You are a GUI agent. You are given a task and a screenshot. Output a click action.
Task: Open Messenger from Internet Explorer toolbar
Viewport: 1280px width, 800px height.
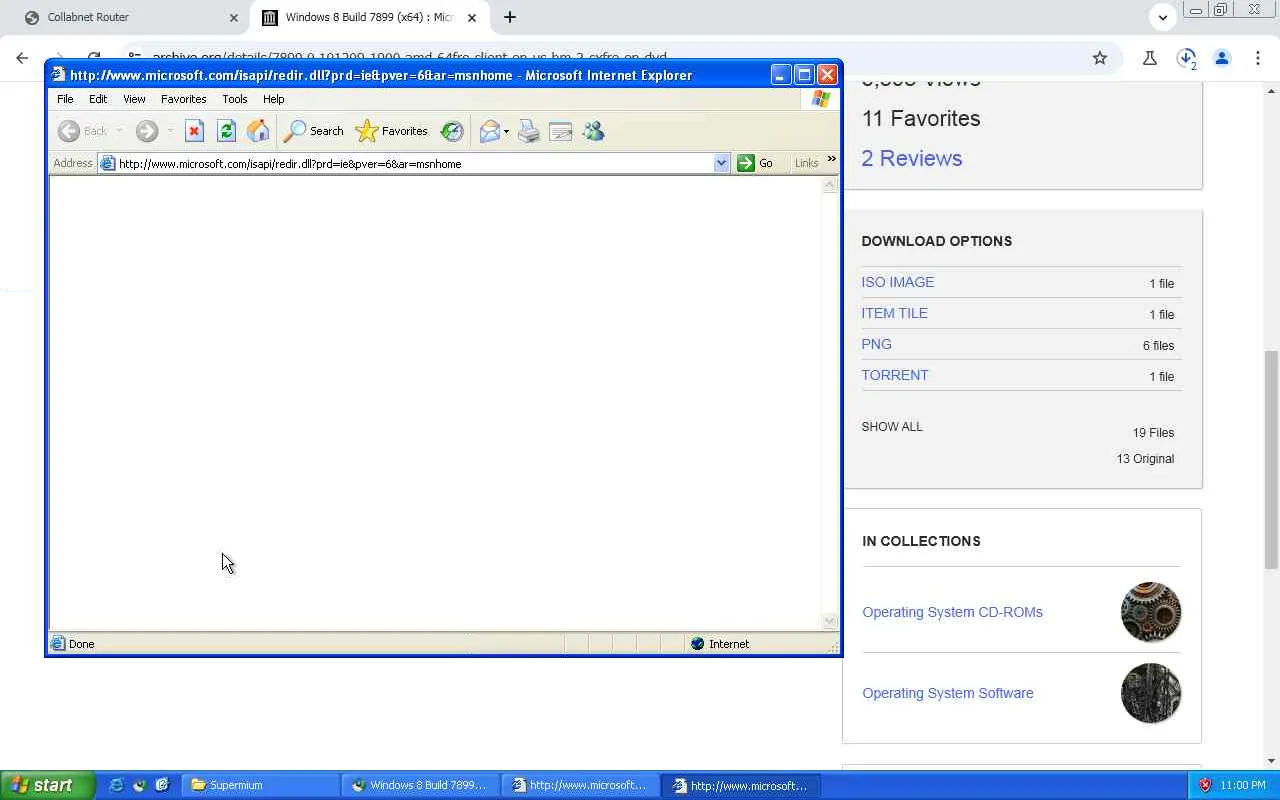click(593, 131)
